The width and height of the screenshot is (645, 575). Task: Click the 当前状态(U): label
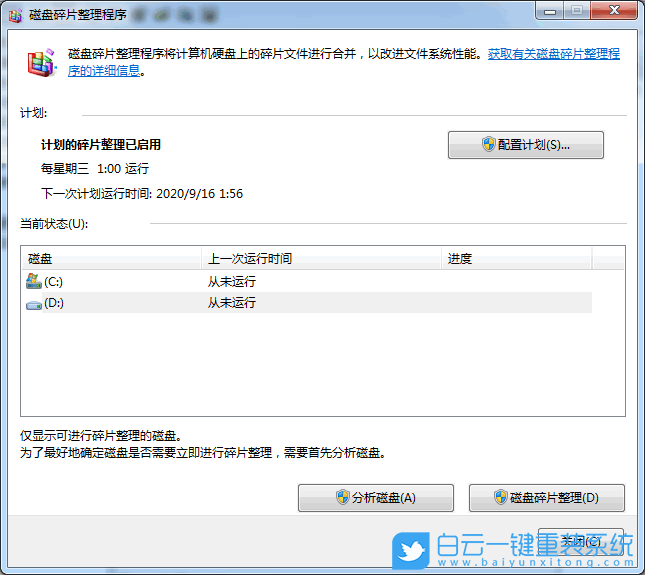[54, 224]
